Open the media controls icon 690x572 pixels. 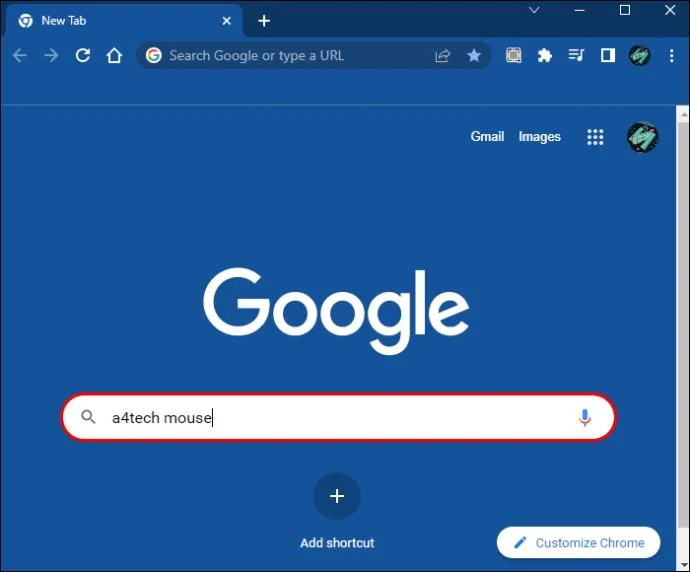576,55
